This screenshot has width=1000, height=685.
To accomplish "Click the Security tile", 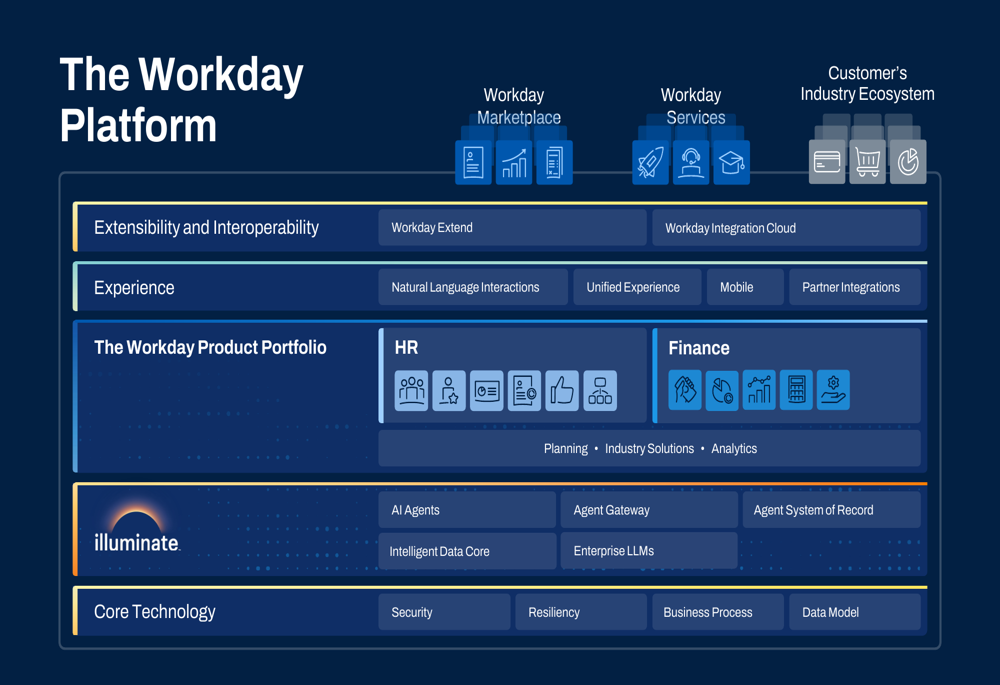I will [x=444, y=612].
